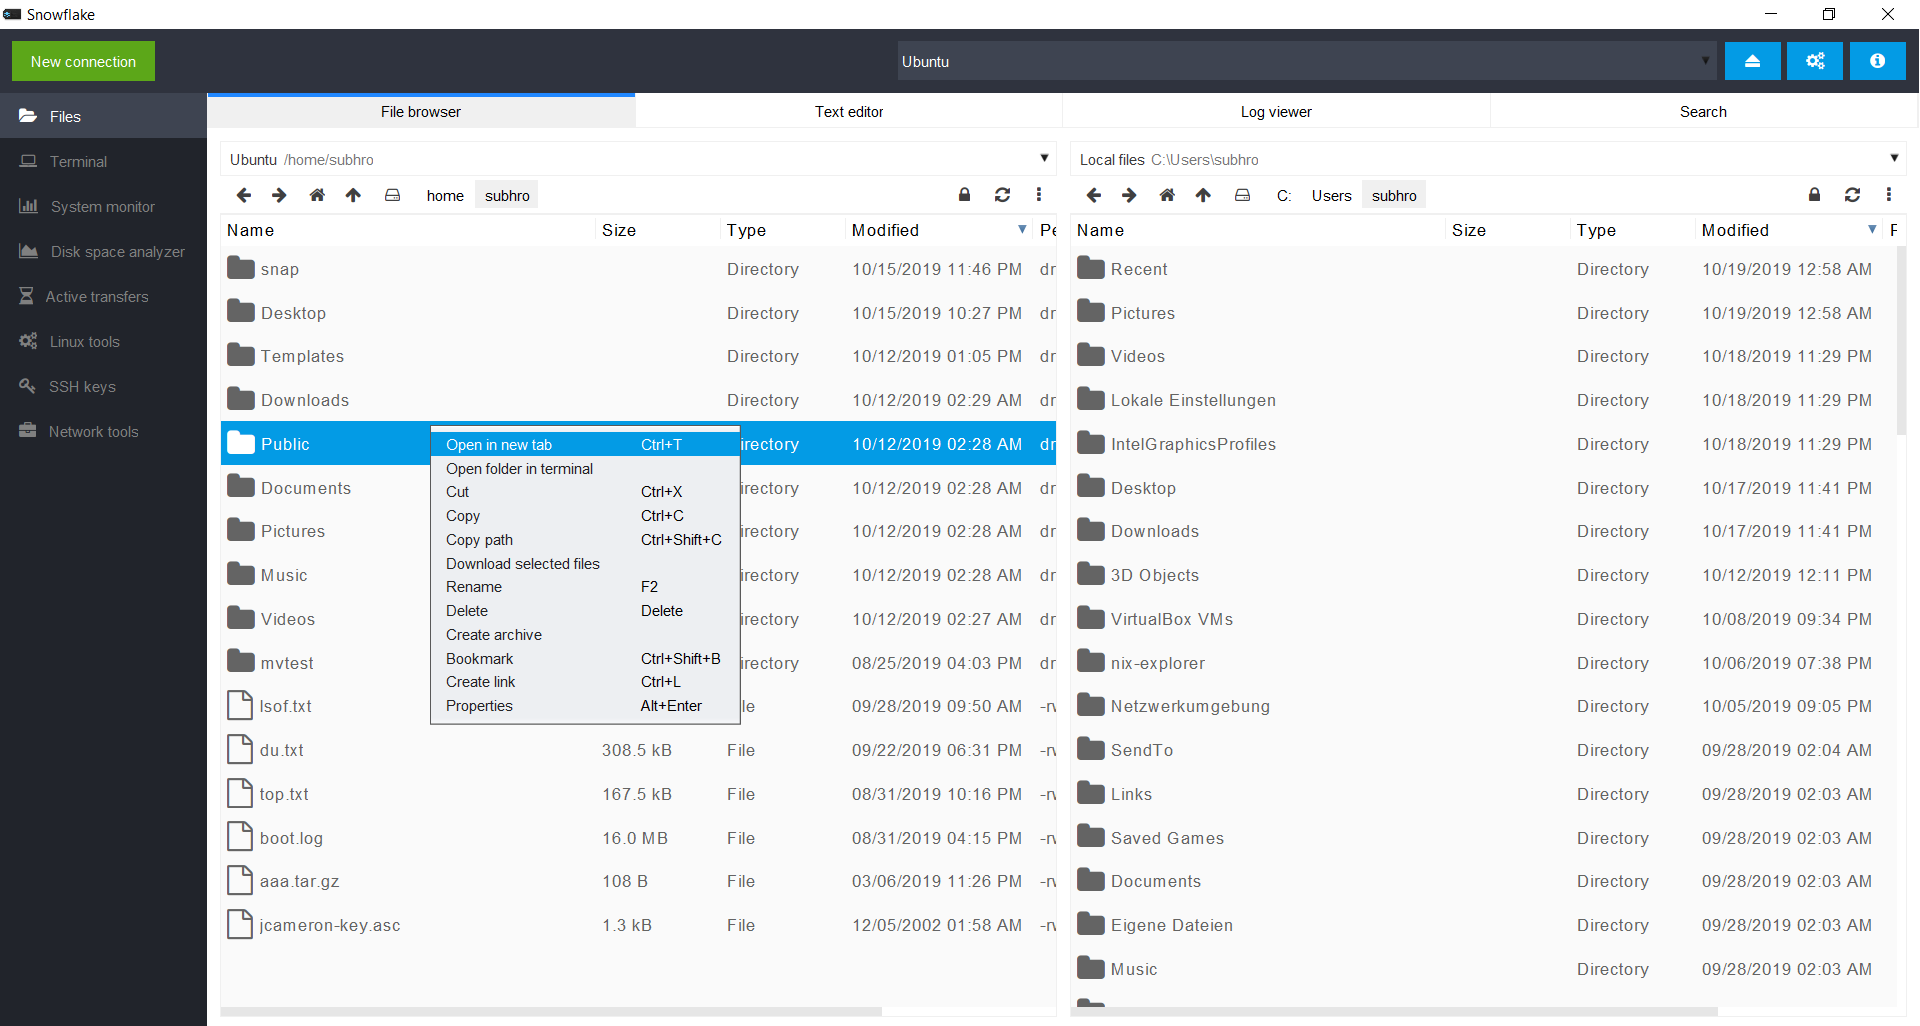The height and width of the screenshot is (1026, 1920).
Task: Open settings with the gears icon
Action: click(1815, 61)
